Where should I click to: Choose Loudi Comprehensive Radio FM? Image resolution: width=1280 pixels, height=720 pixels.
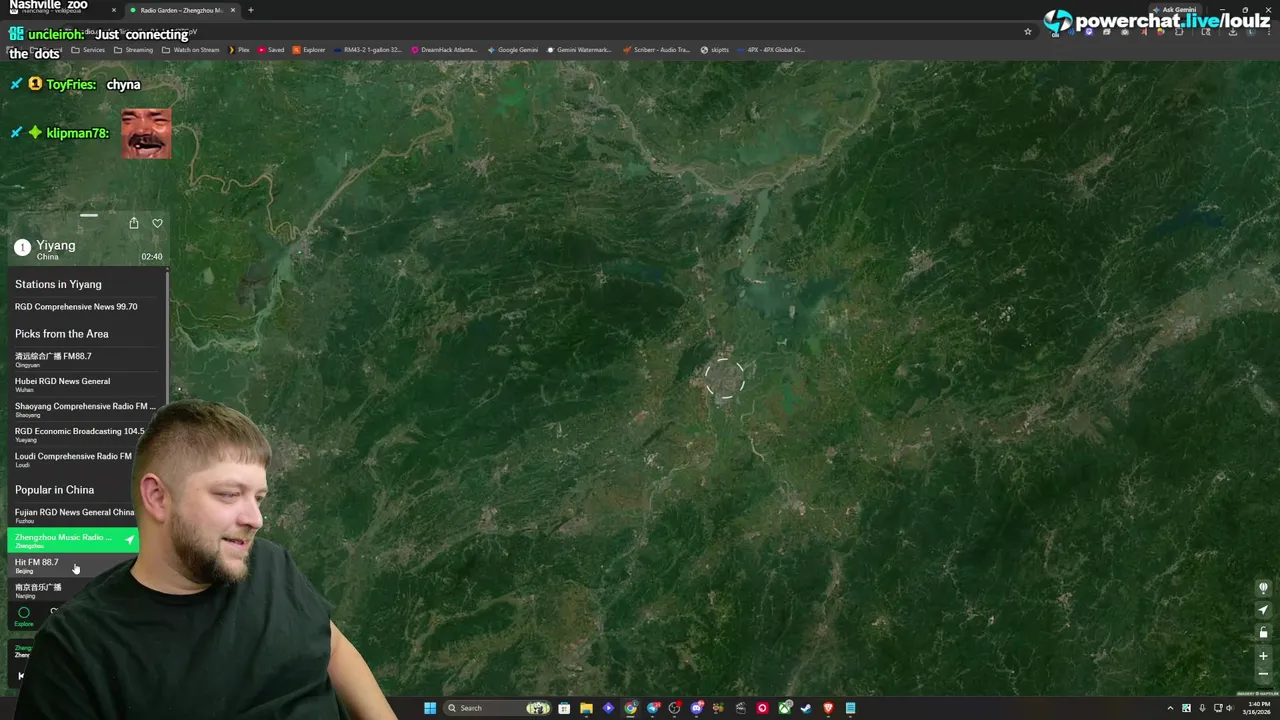(x=73, y=460)
